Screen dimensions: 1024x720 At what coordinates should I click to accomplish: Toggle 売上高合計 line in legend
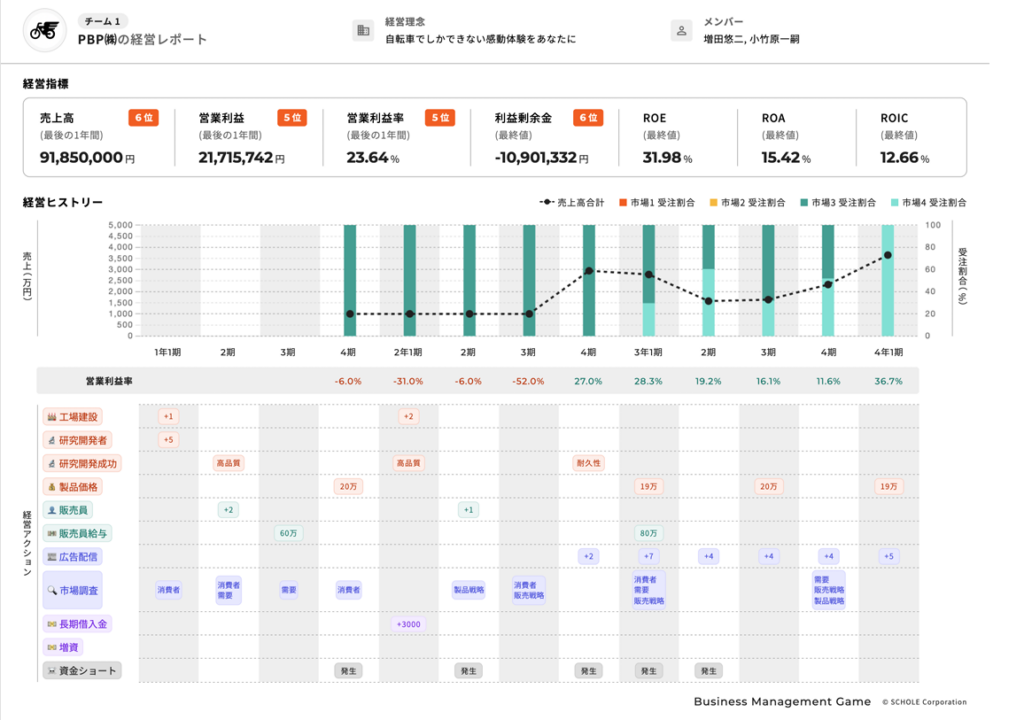pyautogui.click(x=572, y=202)
